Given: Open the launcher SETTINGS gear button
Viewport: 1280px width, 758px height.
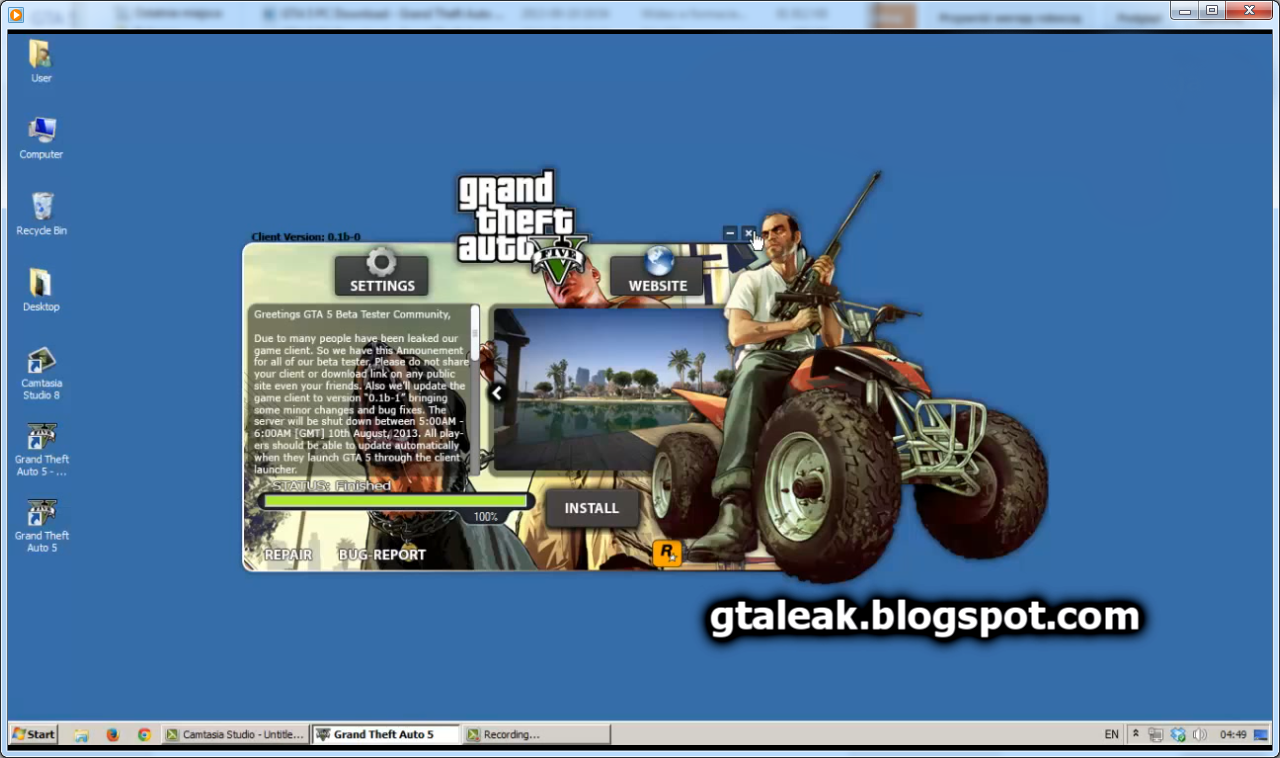Looking at the screenshot, I should [381, 273].
